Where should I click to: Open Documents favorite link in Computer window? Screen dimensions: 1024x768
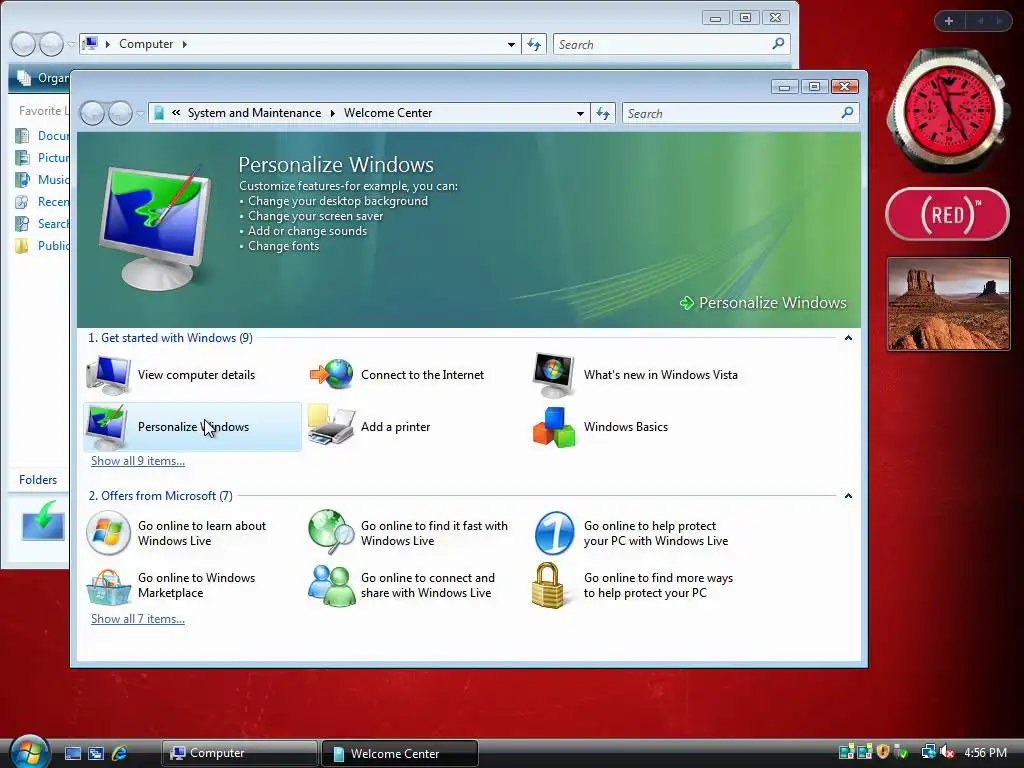[x=43, y=136]
